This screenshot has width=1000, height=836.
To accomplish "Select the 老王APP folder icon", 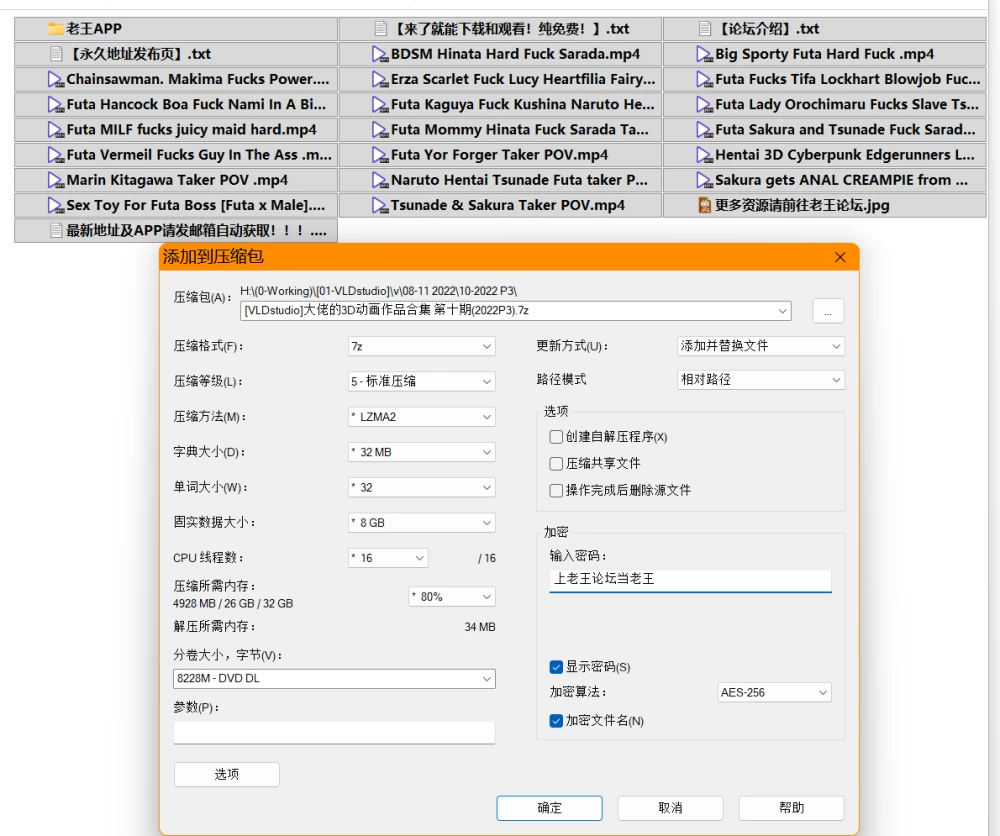I will pos(55,29).
